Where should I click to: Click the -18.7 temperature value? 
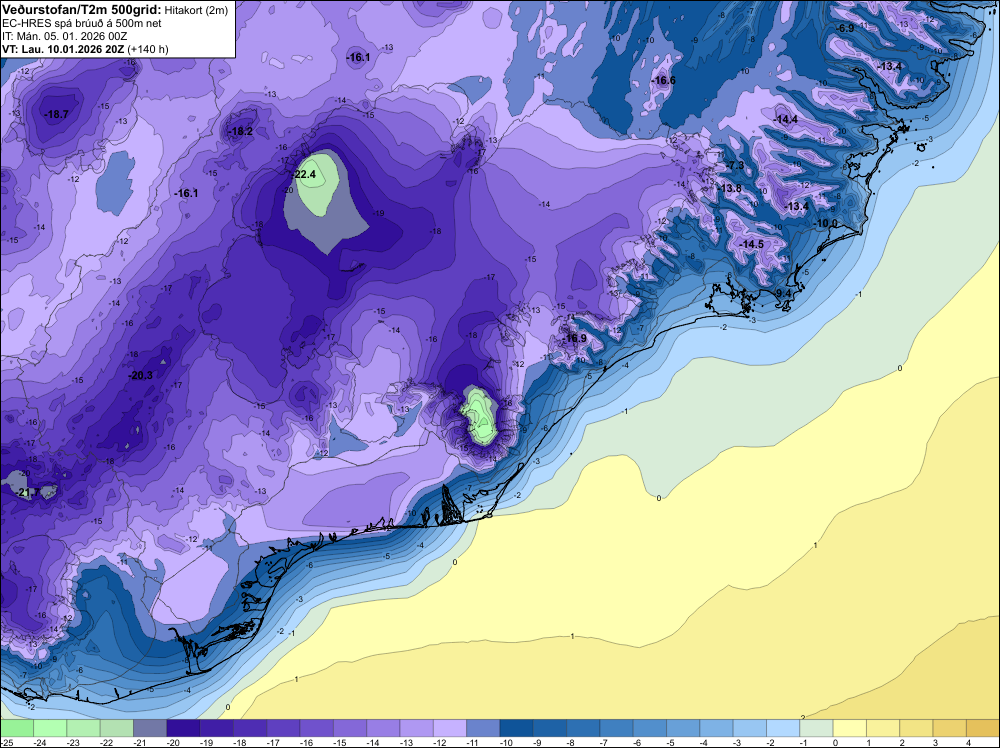pyautogui.click(x=56, y=114)
